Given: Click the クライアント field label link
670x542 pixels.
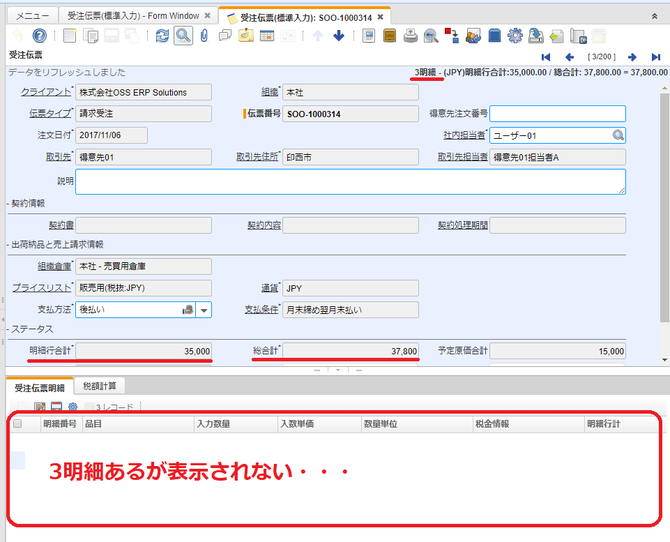Looking at the screenshot, I should click(46, 92).
